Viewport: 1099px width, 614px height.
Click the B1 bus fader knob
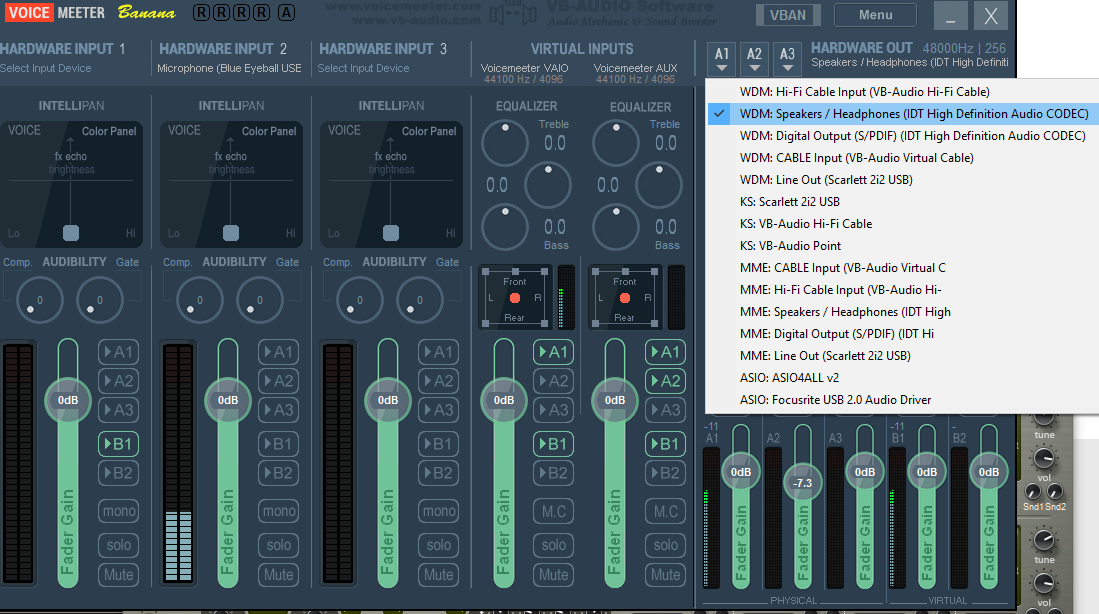[927, 472]
